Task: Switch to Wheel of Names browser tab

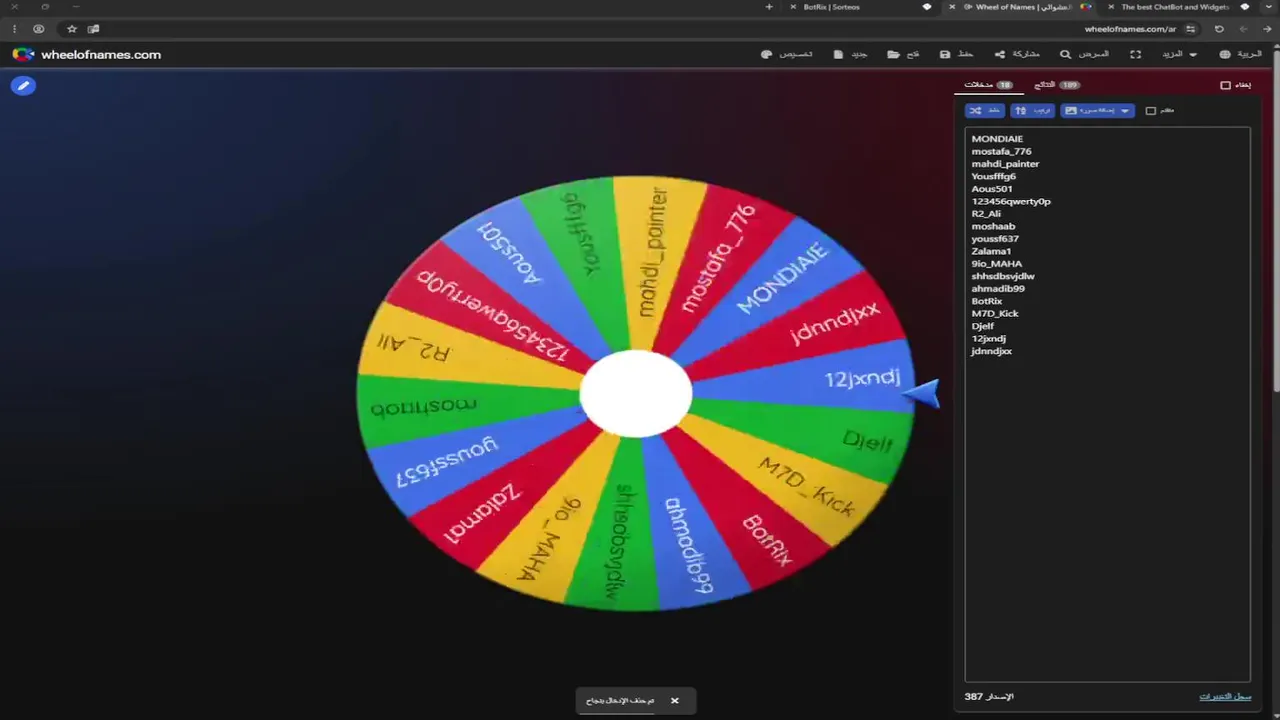Action: (1023, 7)
